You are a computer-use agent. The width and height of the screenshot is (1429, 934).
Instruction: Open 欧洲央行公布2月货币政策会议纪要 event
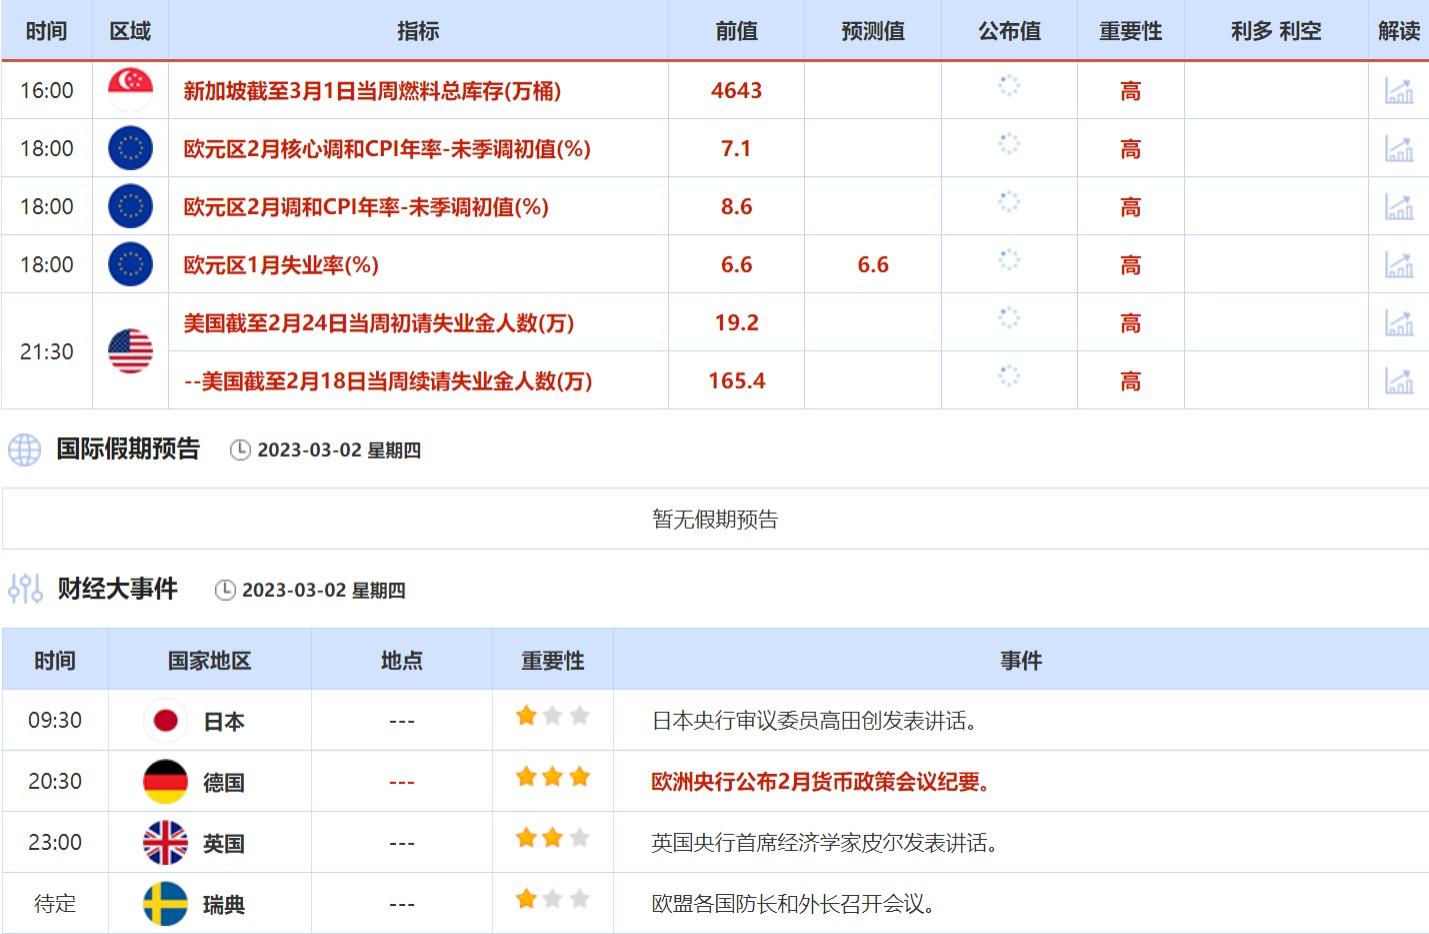pyautogui.click(x=821, y=782)
